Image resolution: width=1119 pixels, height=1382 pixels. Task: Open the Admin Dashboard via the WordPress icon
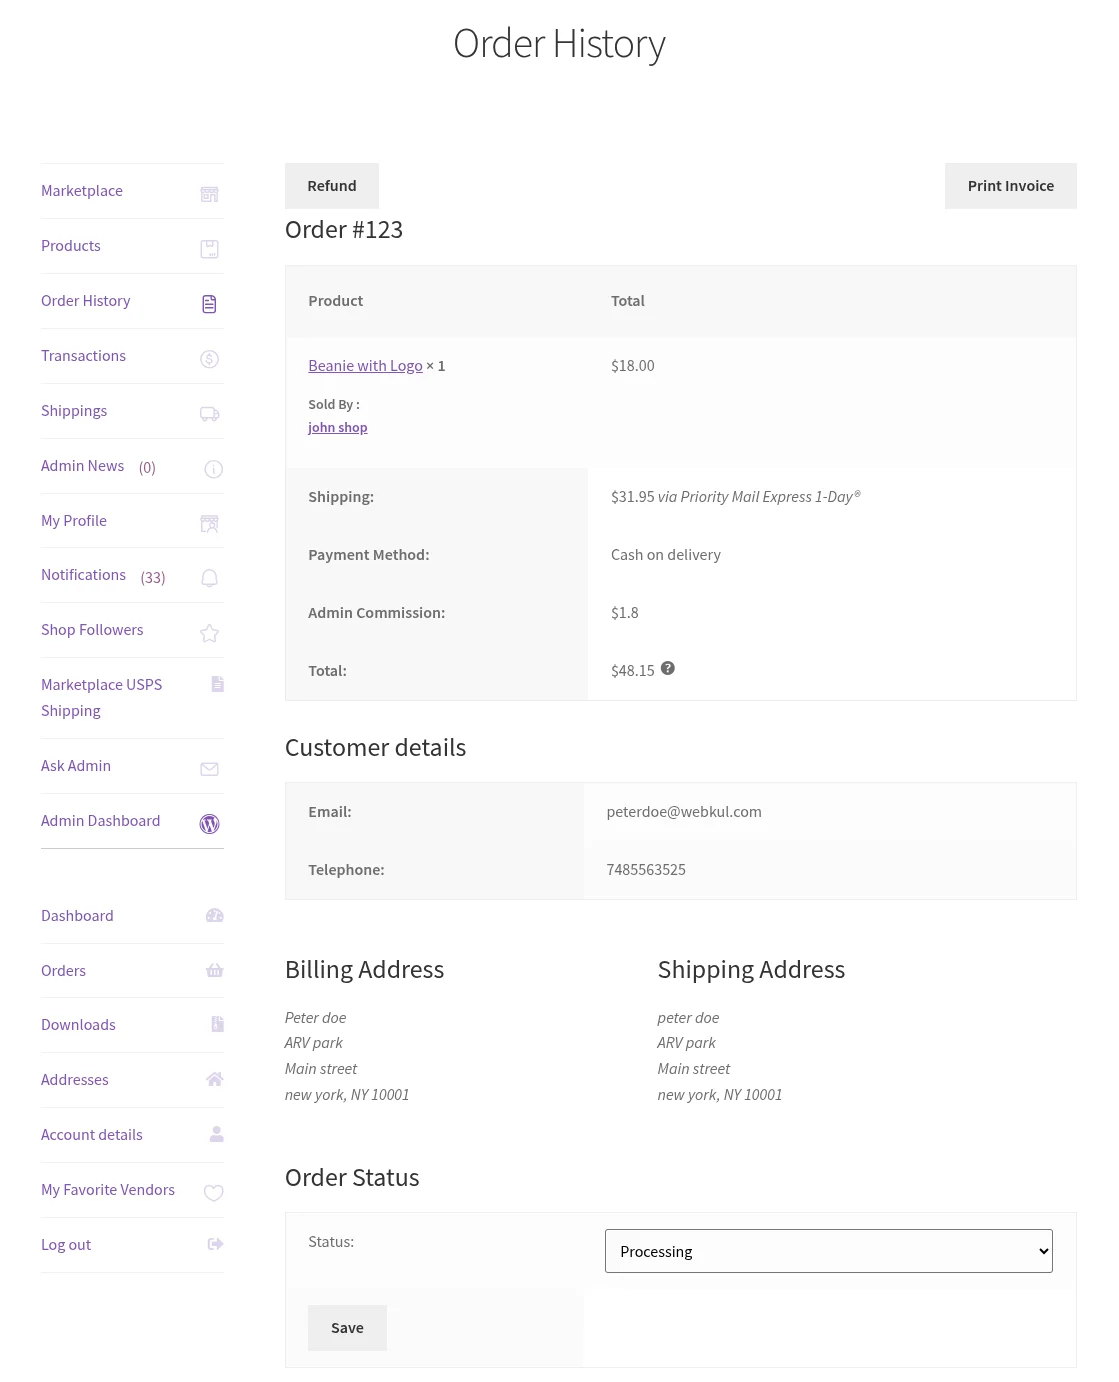(209, 824)
